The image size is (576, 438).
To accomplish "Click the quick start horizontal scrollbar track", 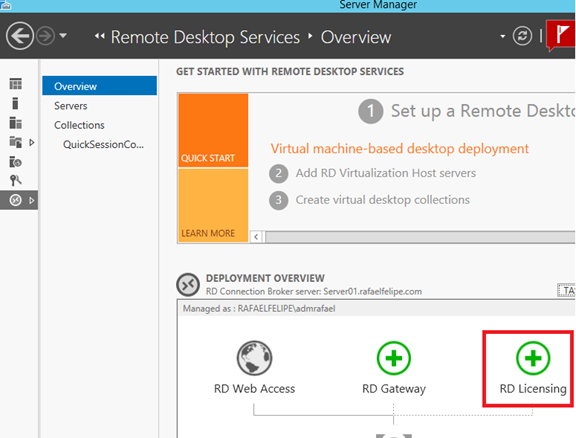I will point(420,237).
